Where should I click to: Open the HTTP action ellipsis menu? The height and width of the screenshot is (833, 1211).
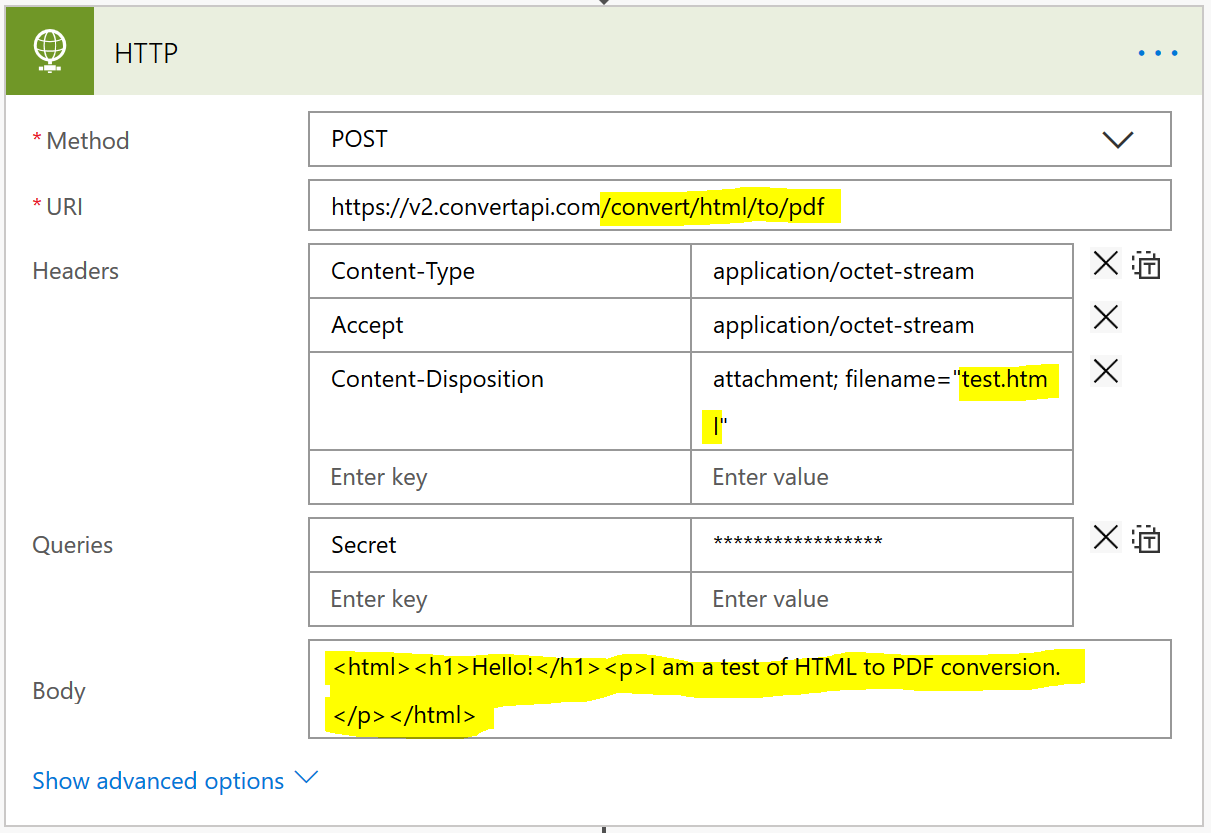click(x=1157, y=53)
